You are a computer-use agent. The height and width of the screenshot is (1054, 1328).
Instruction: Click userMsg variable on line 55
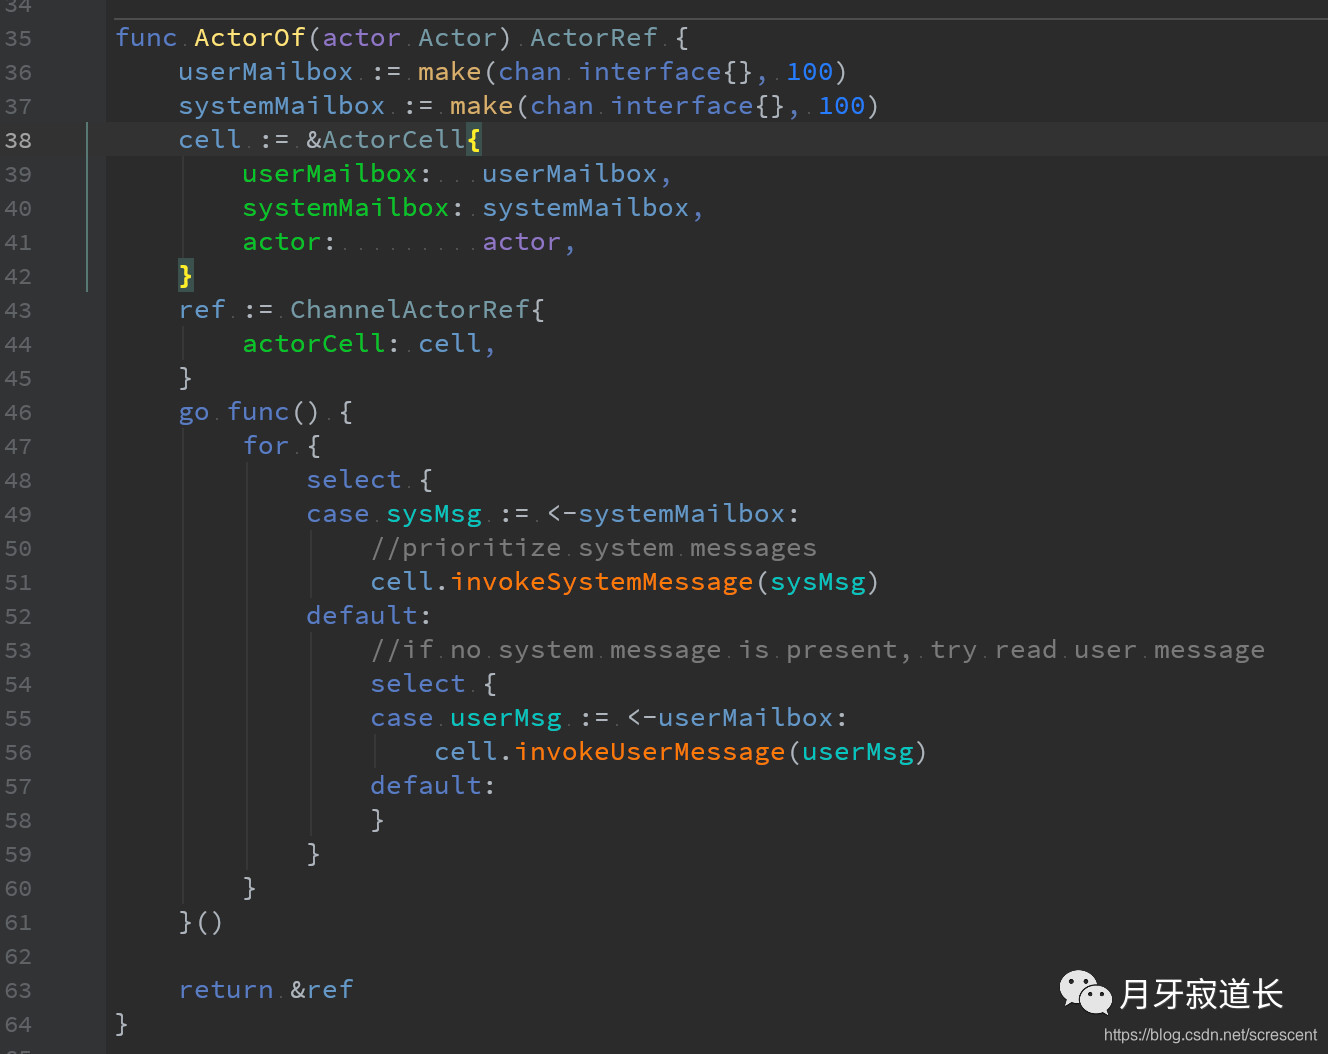[x=506, y=718]
